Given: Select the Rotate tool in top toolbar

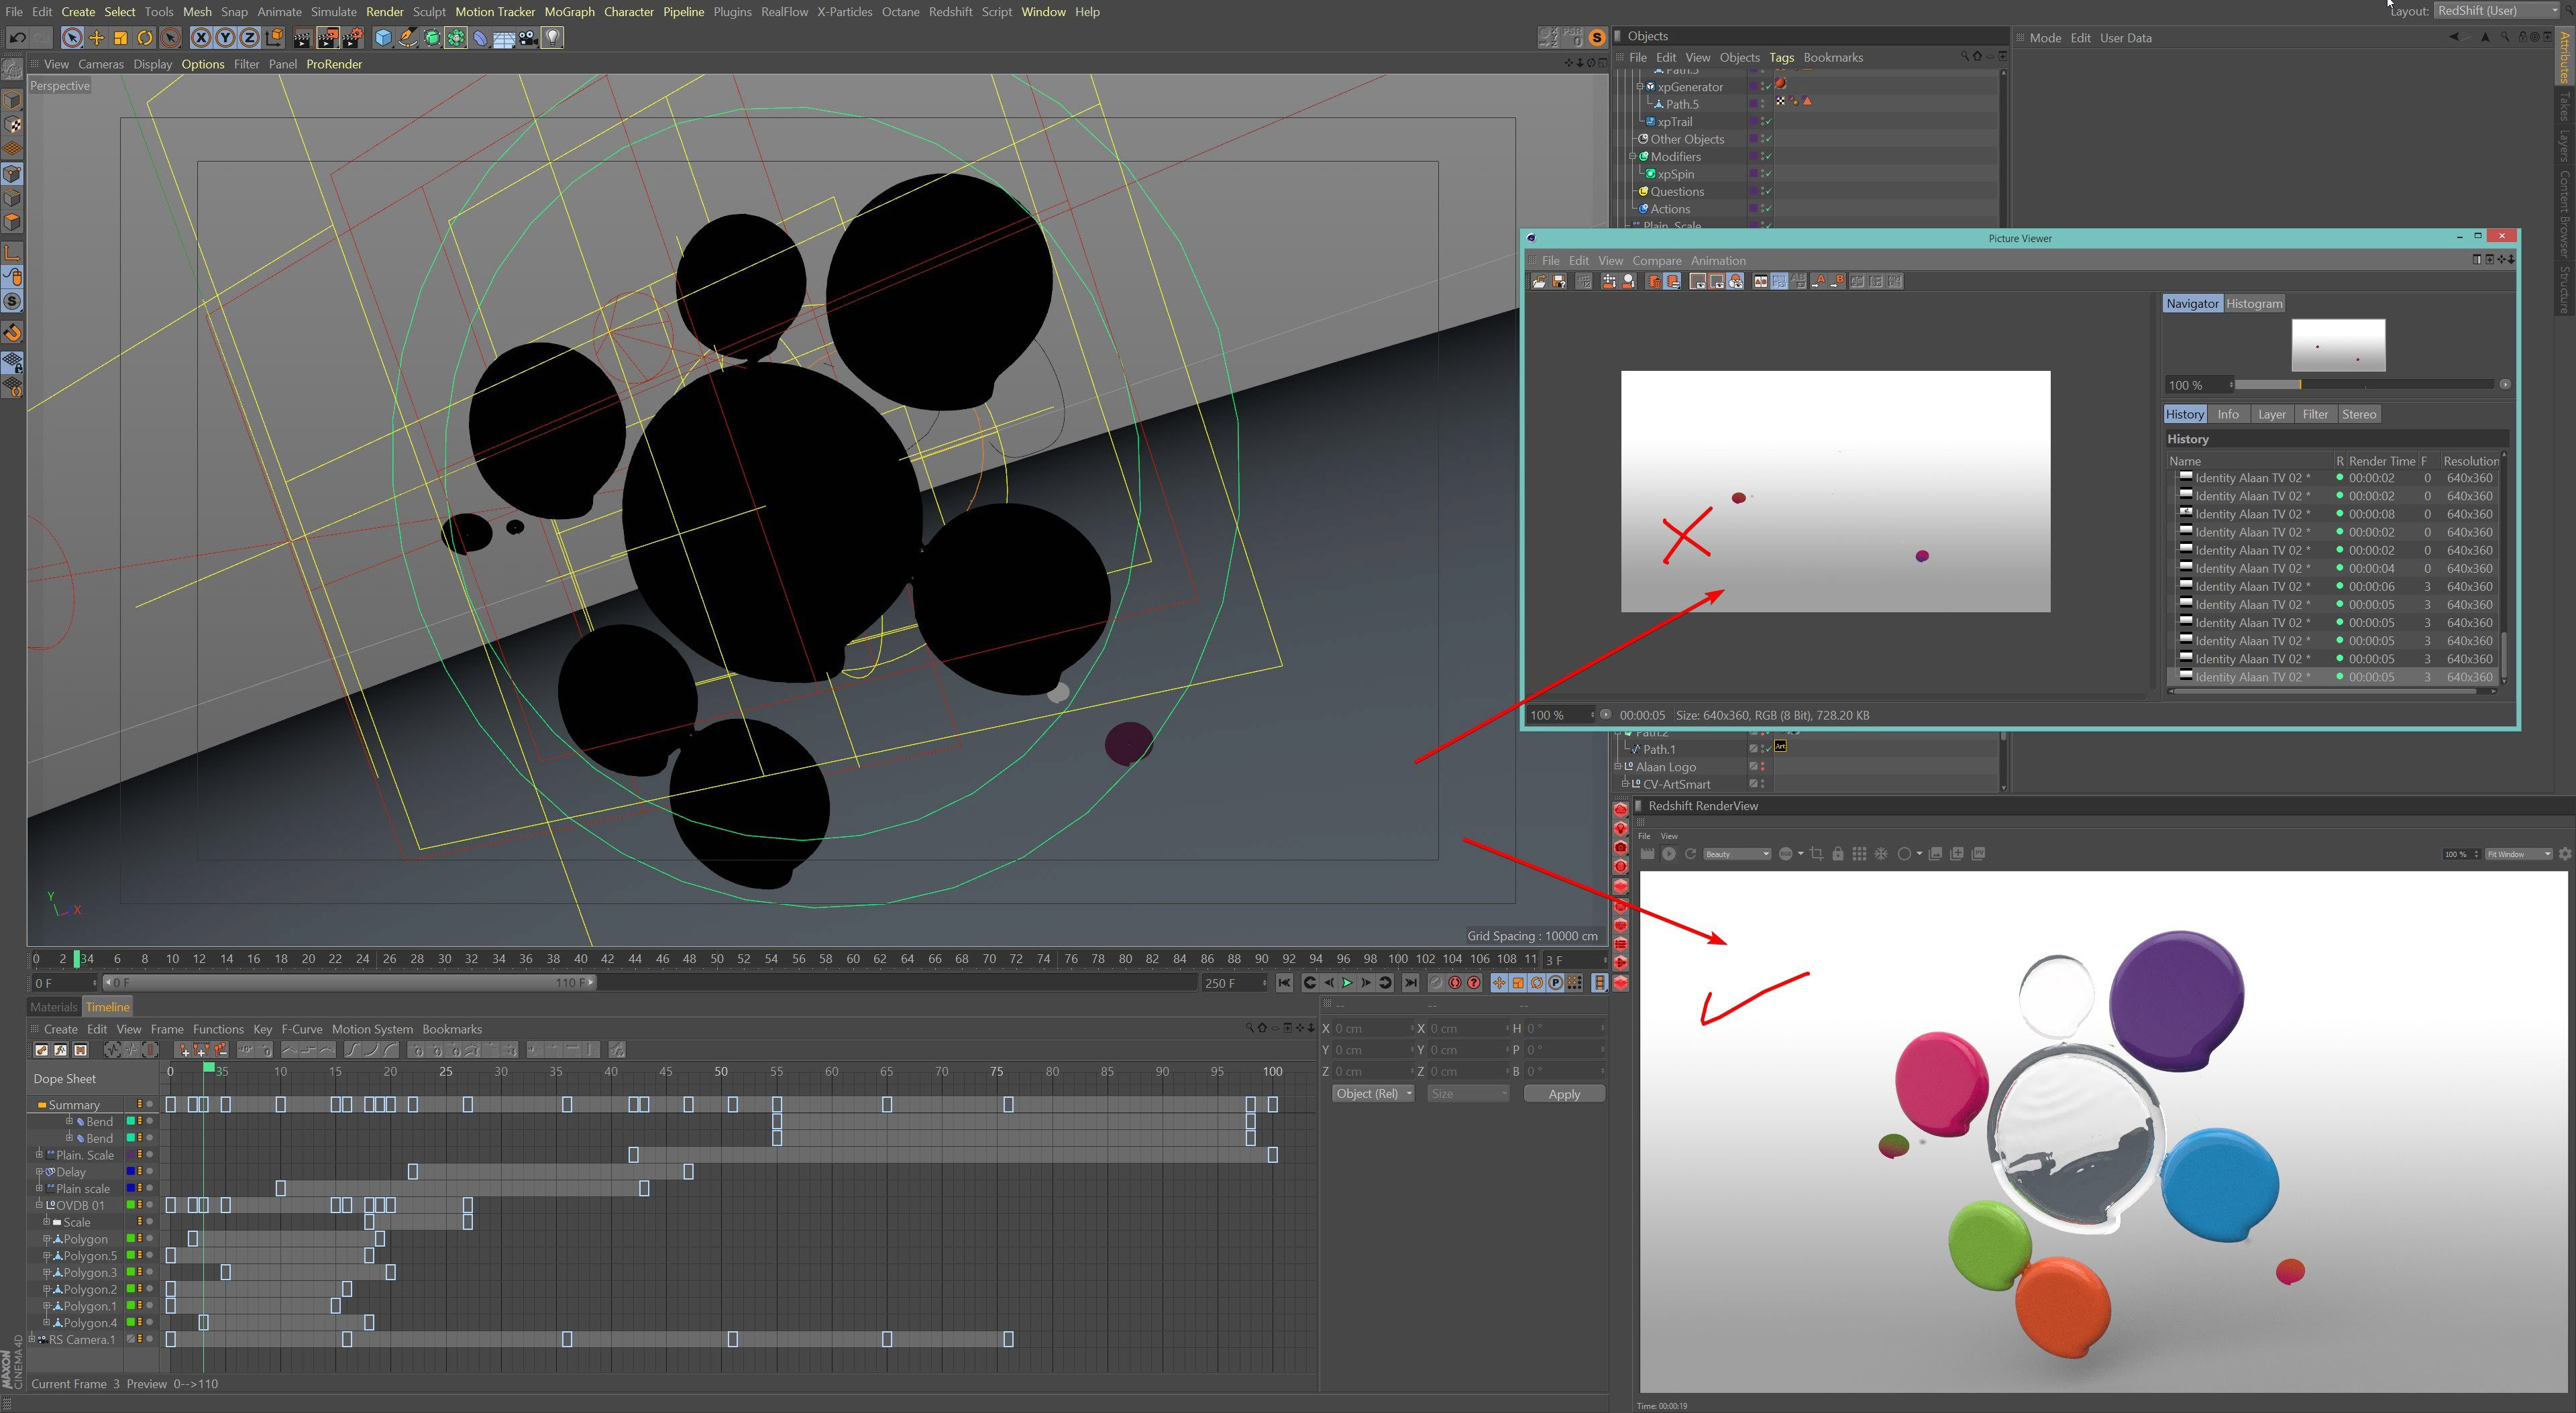Looking at the screenshot, I should coord(145,38).
